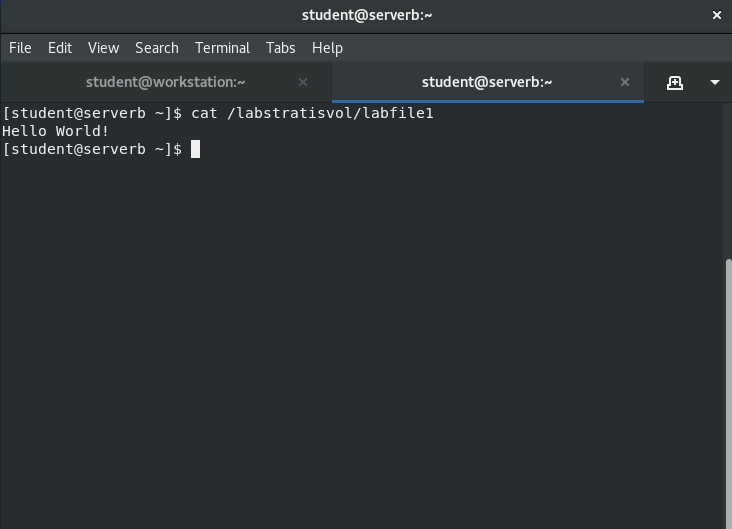
Task: Close the student@workstation tab with its X icon
Action: point(303,82)
